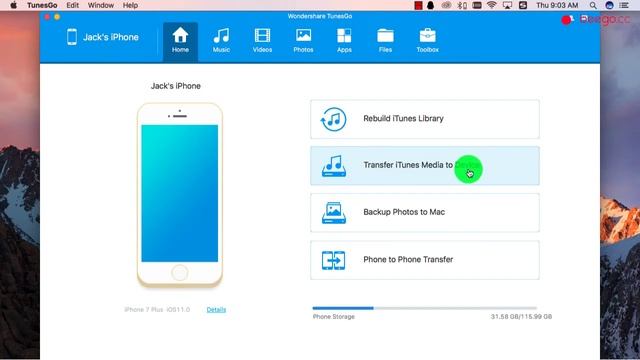This screenshot has width=640, height=360.
Task: Click the AirPlay display icon
Action: (507, 5)
